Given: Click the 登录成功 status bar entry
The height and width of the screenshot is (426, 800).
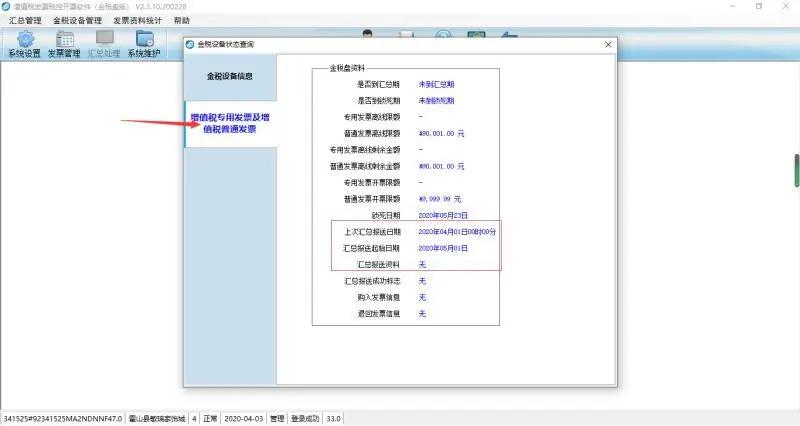Looking at the screenshot, I should point(305,418).
